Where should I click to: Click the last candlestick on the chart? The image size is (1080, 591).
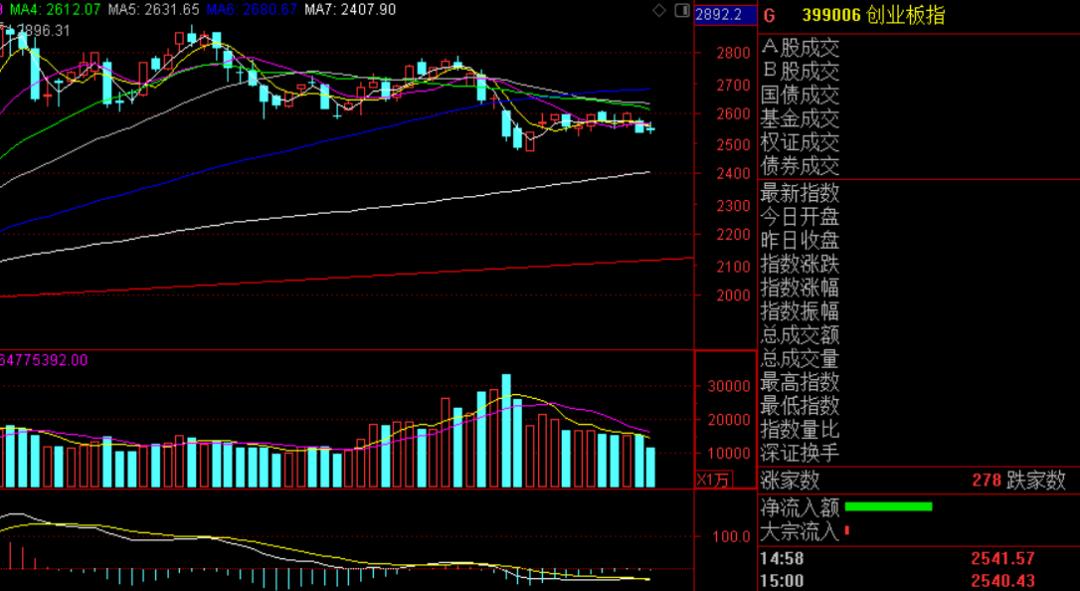650,128
